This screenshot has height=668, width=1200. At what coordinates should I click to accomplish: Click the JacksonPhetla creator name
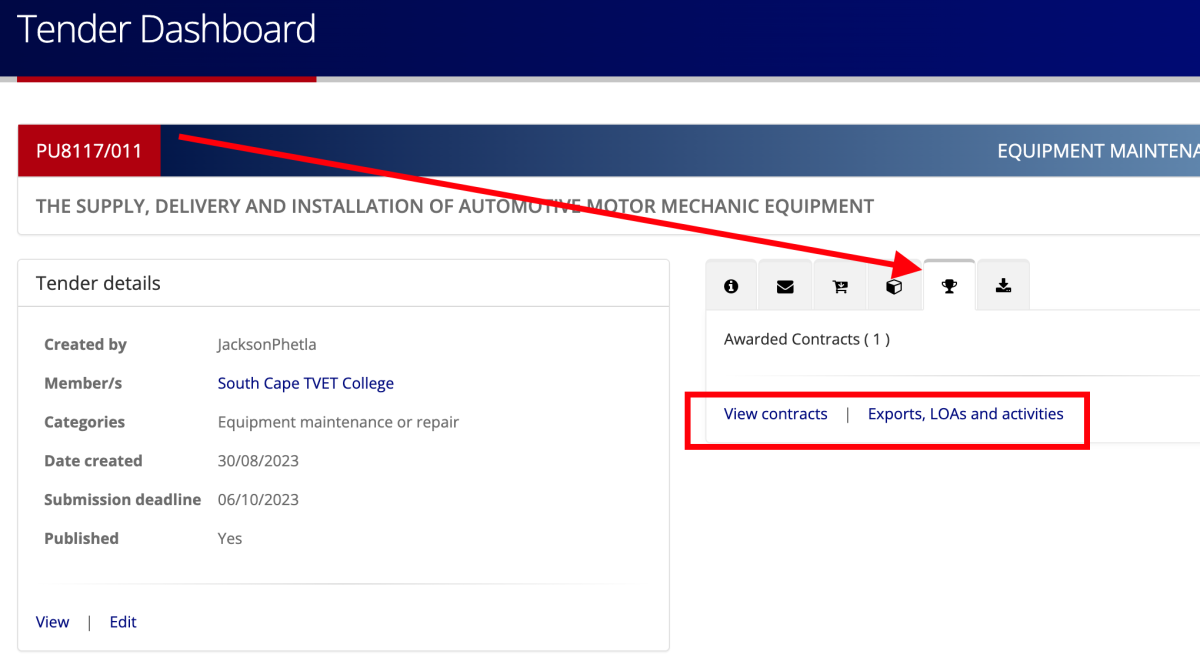pyautogui.click(x=268, y=345)
